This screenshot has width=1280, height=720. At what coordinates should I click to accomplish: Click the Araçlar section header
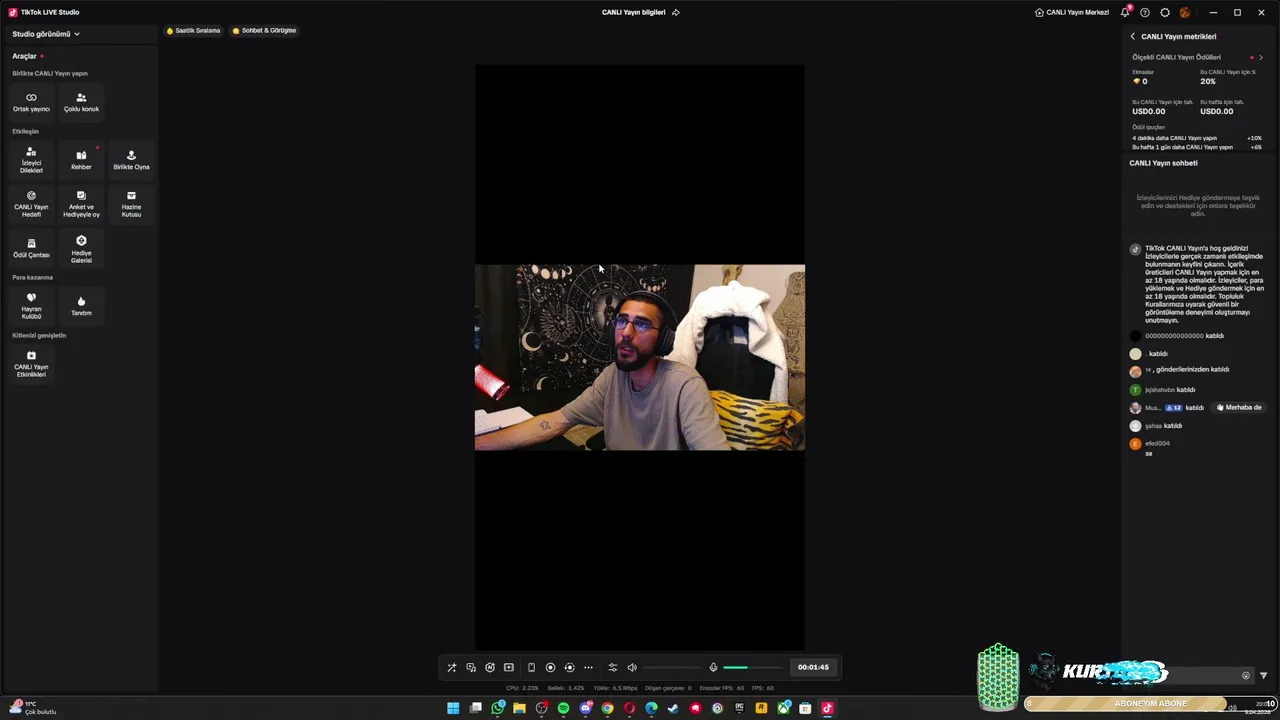[x=24, y=56]
